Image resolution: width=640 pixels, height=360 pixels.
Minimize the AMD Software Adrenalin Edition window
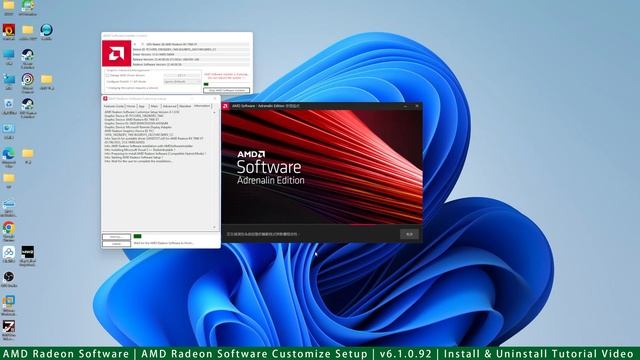405,106
